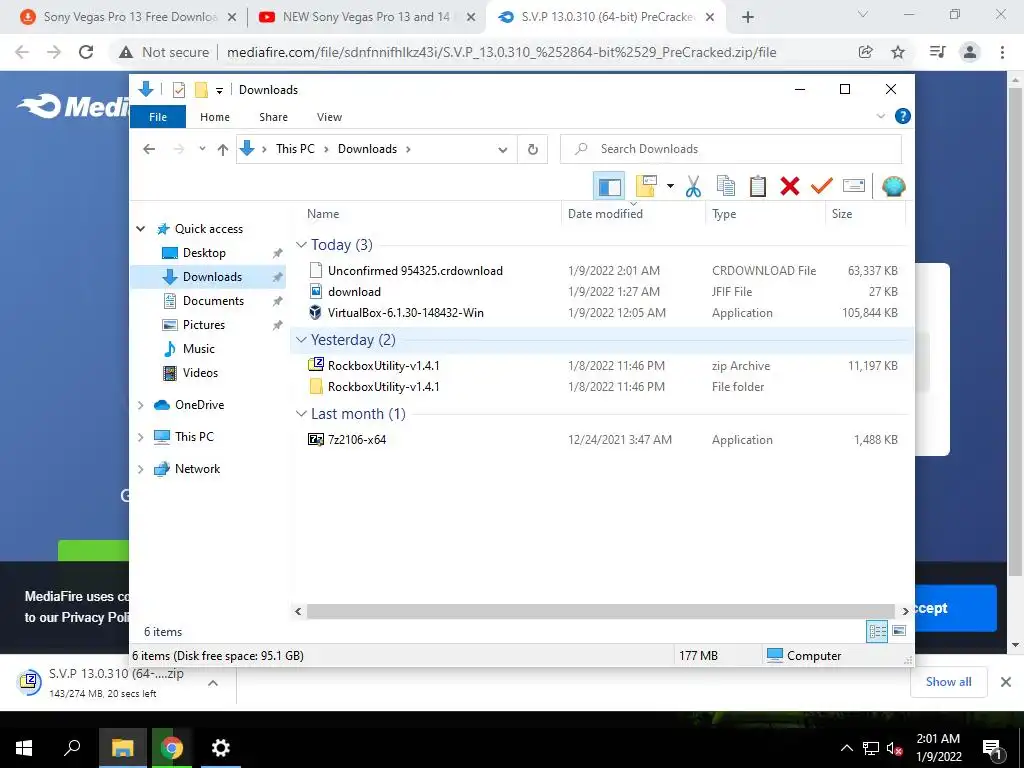Image resolution: width=1024 pixels, height=768 pixels.
Task: Go up one folder level arrow
Action: [223, 150]
